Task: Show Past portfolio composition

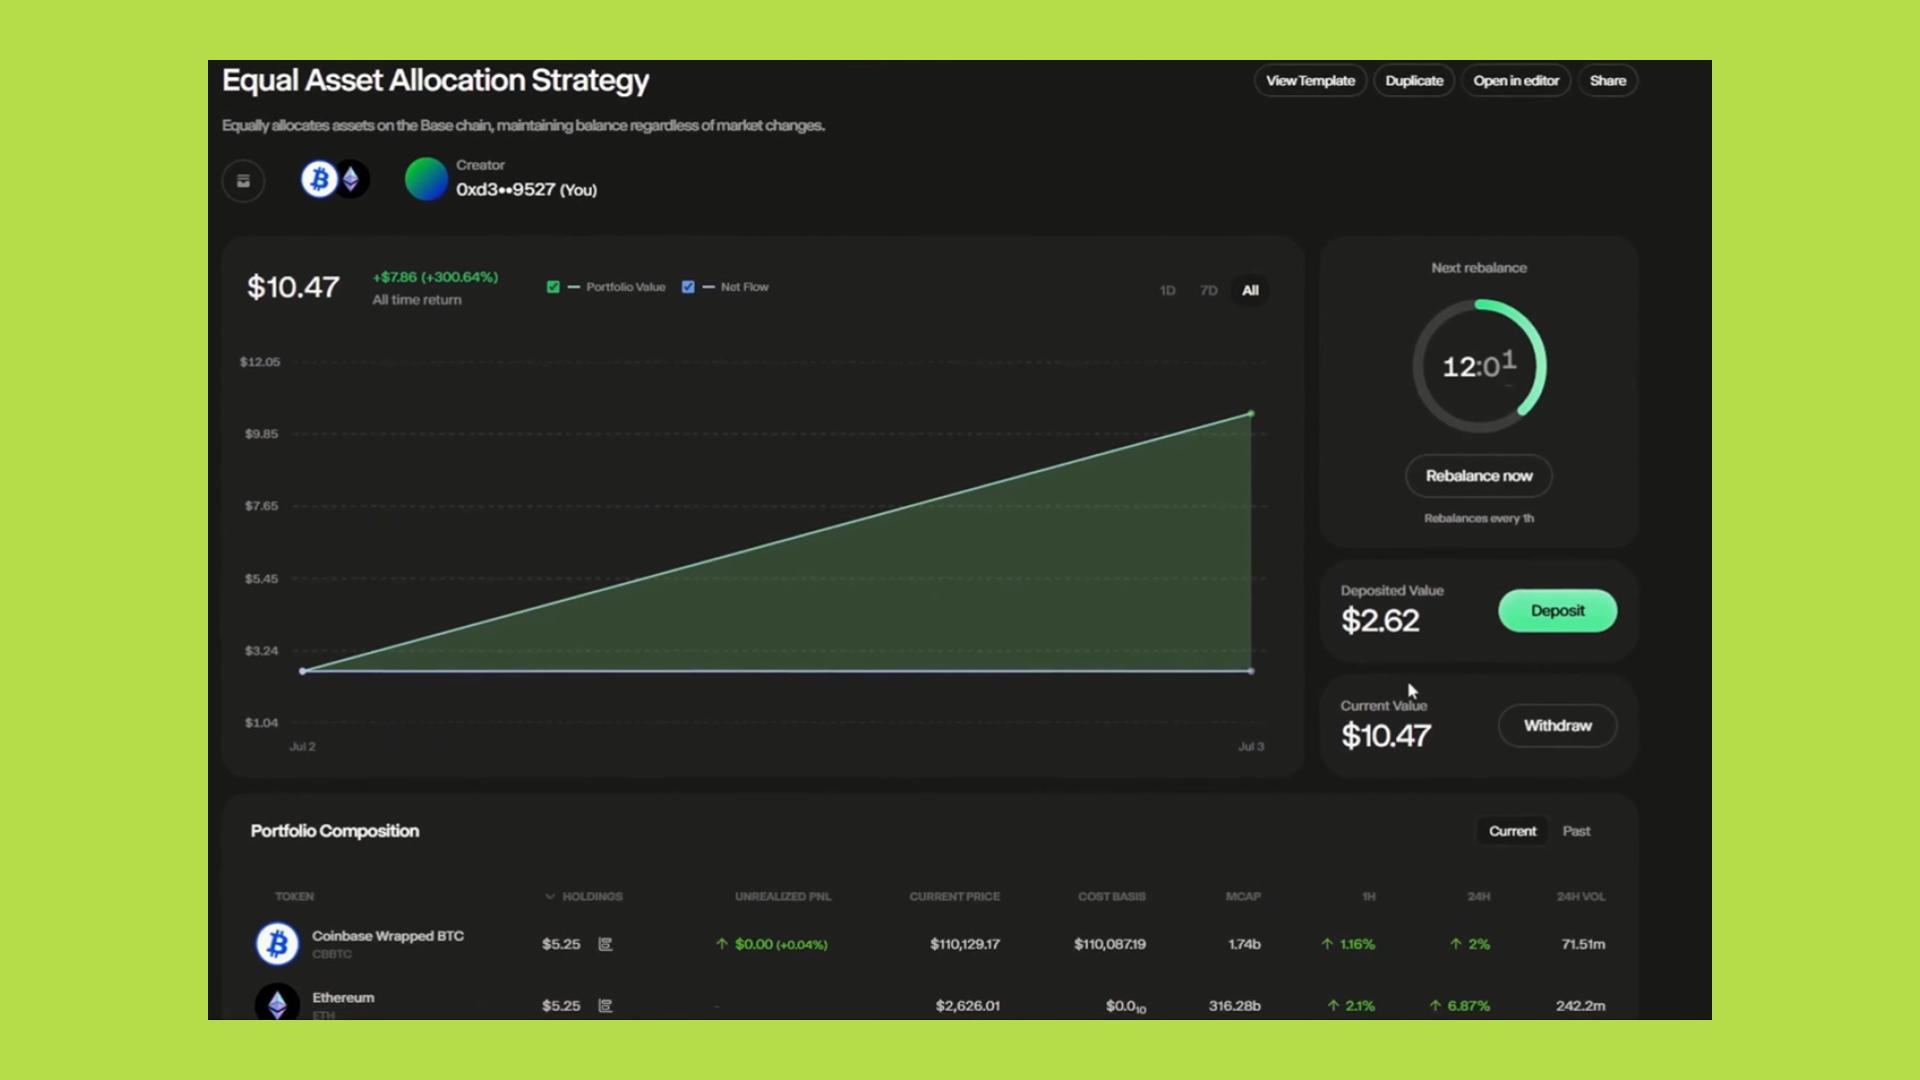Action: tap(1576, 831)
